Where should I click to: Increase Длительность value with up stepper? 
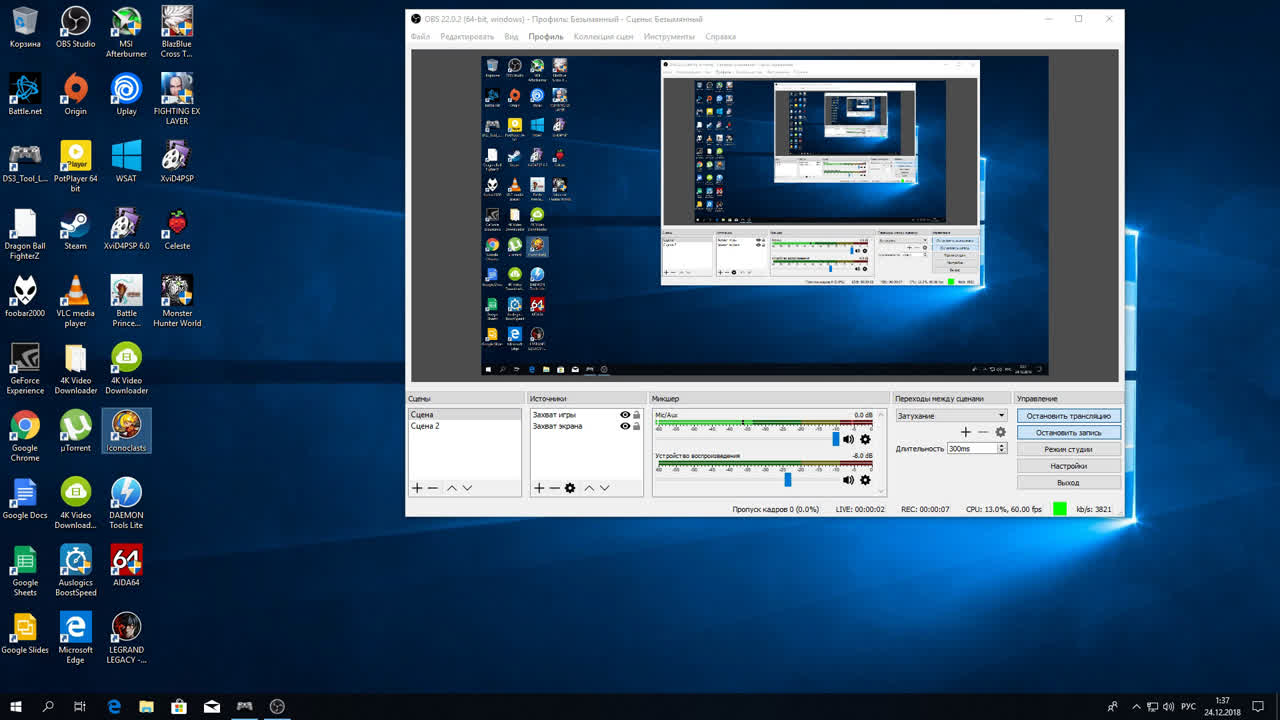tap(1003, 446)
